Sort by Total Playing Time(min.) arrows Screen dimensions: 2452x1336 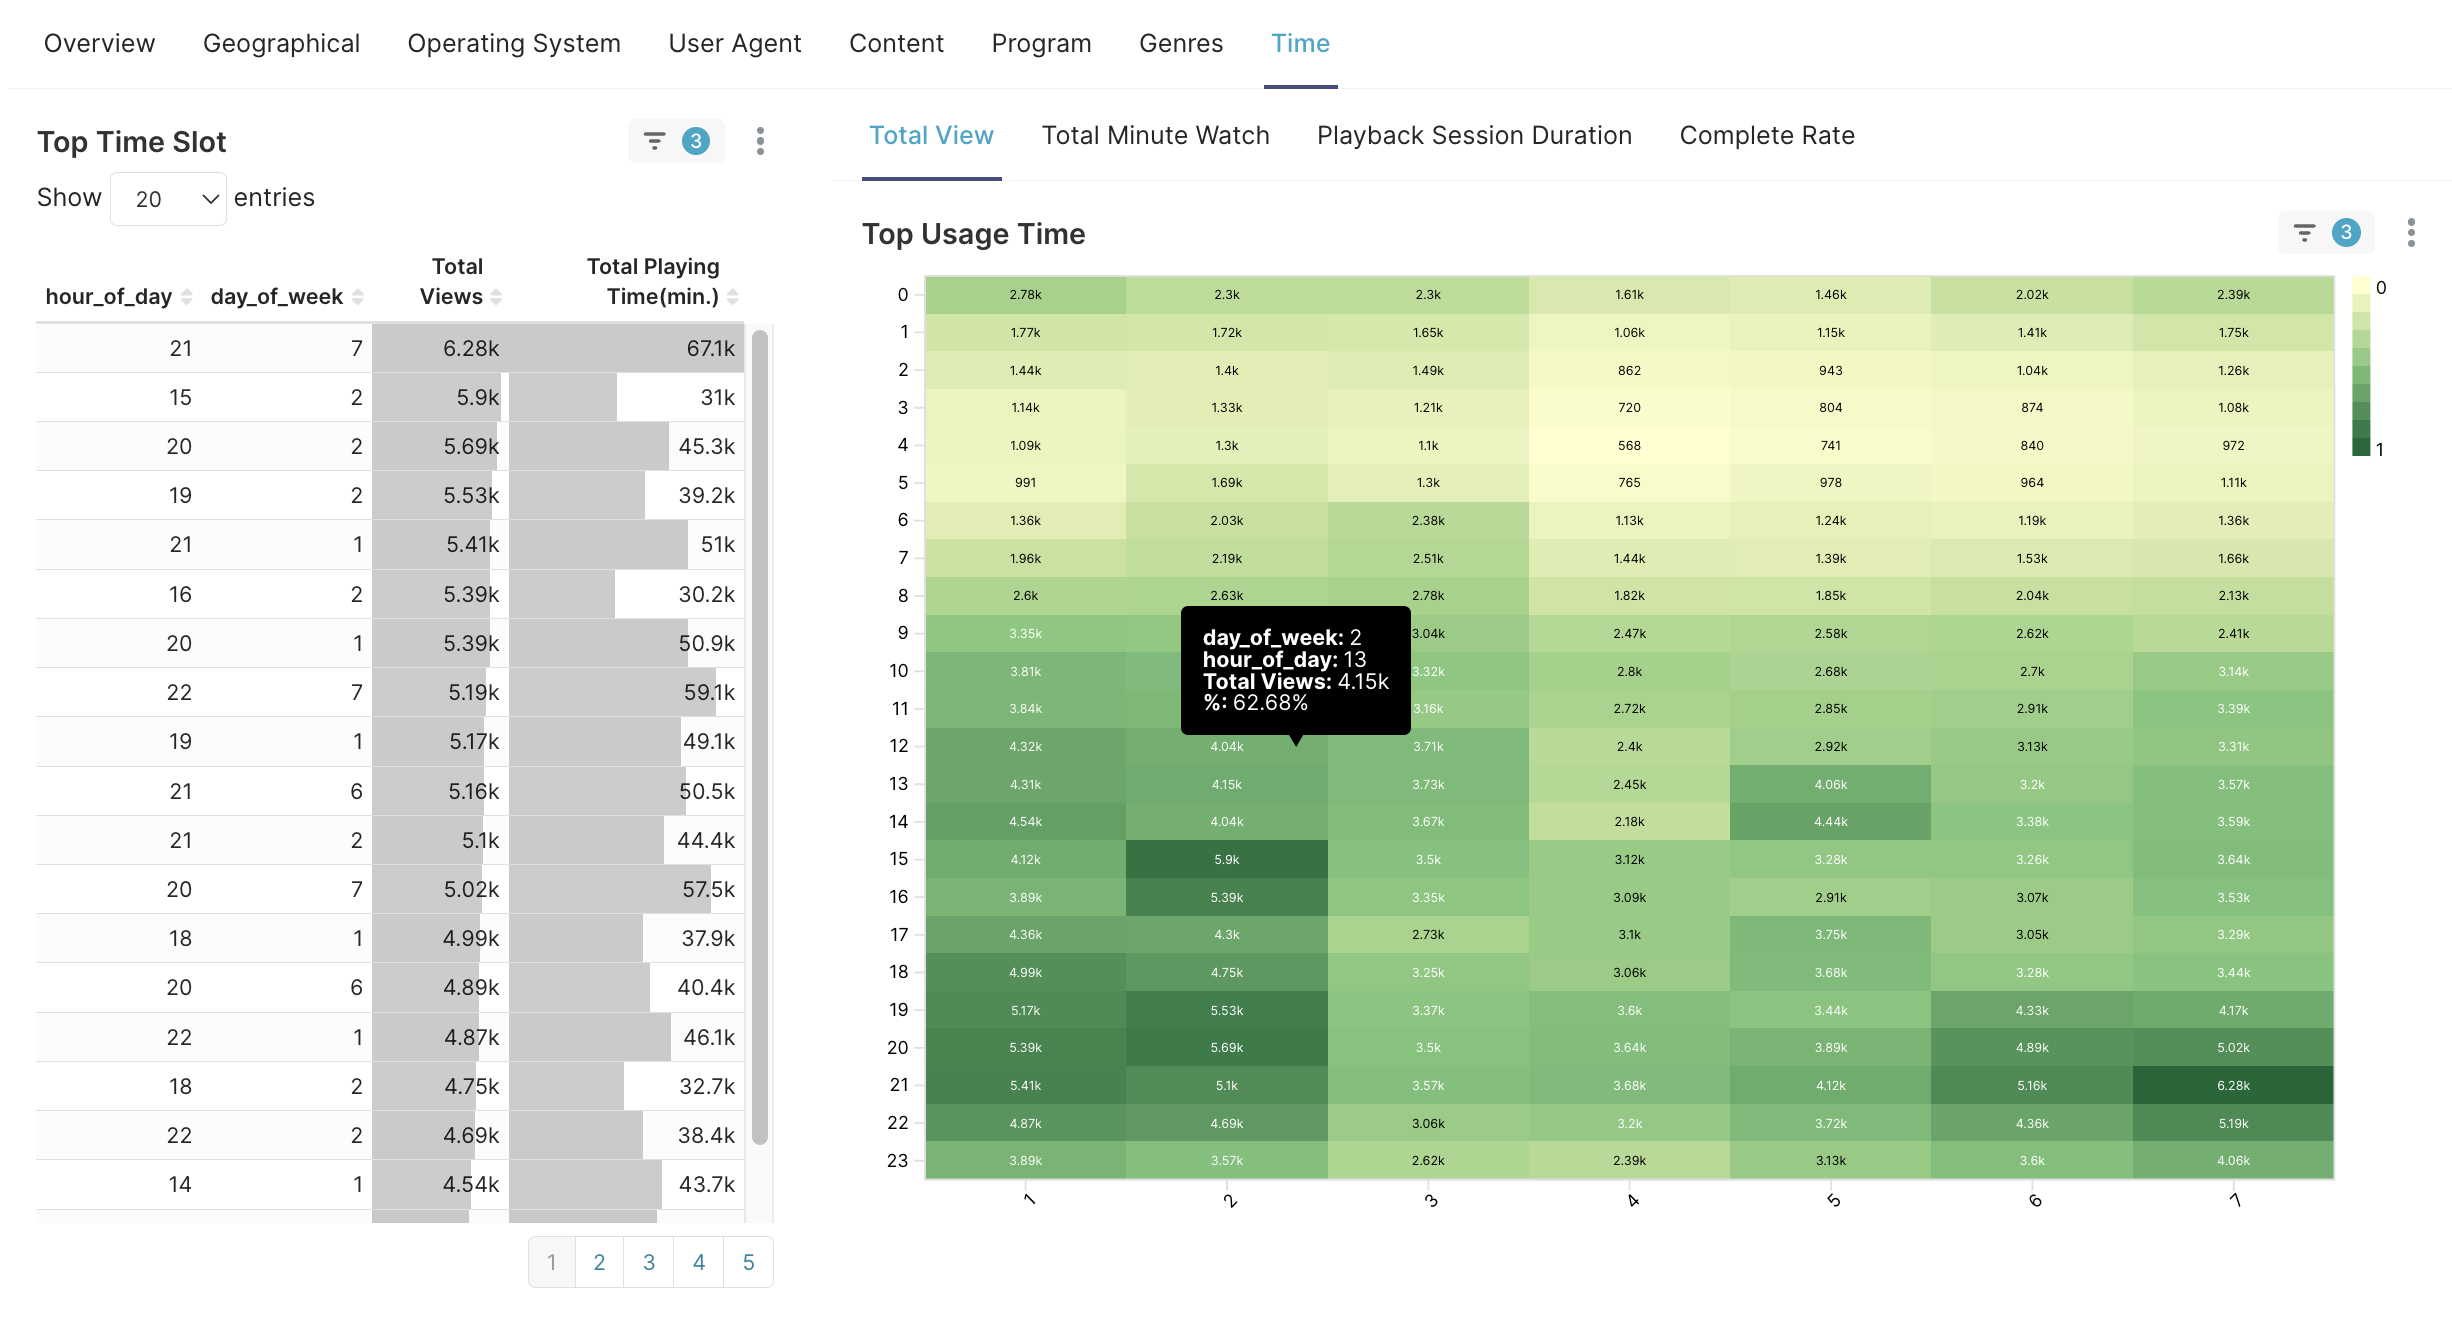click(x=733, y=297)
